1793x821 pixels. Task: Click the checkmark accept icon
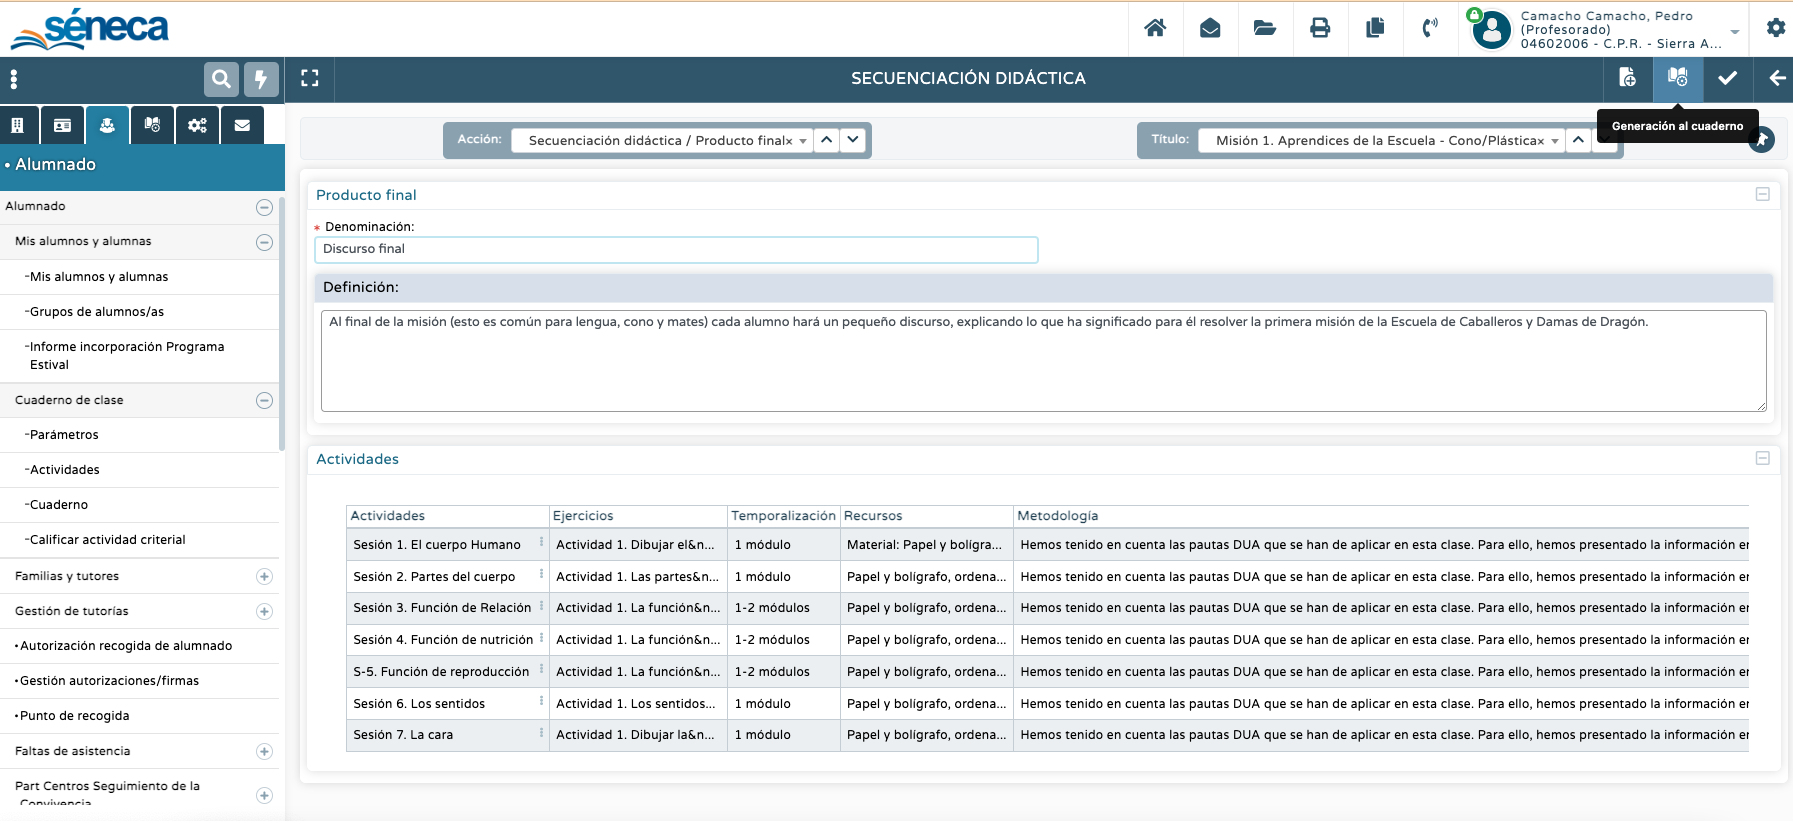pos(1727,78)
